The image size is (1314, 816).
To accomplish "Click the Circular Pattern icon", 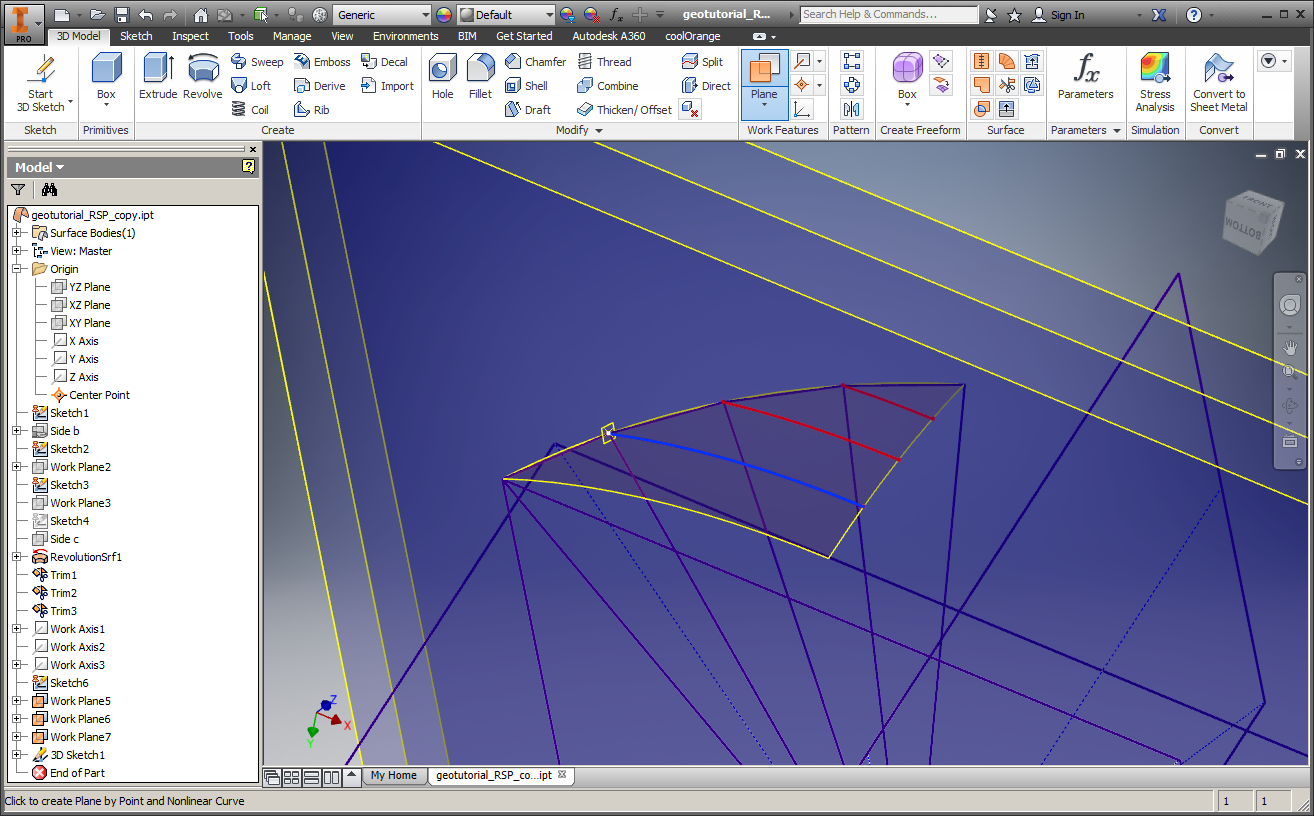I will tap(852, 85).
